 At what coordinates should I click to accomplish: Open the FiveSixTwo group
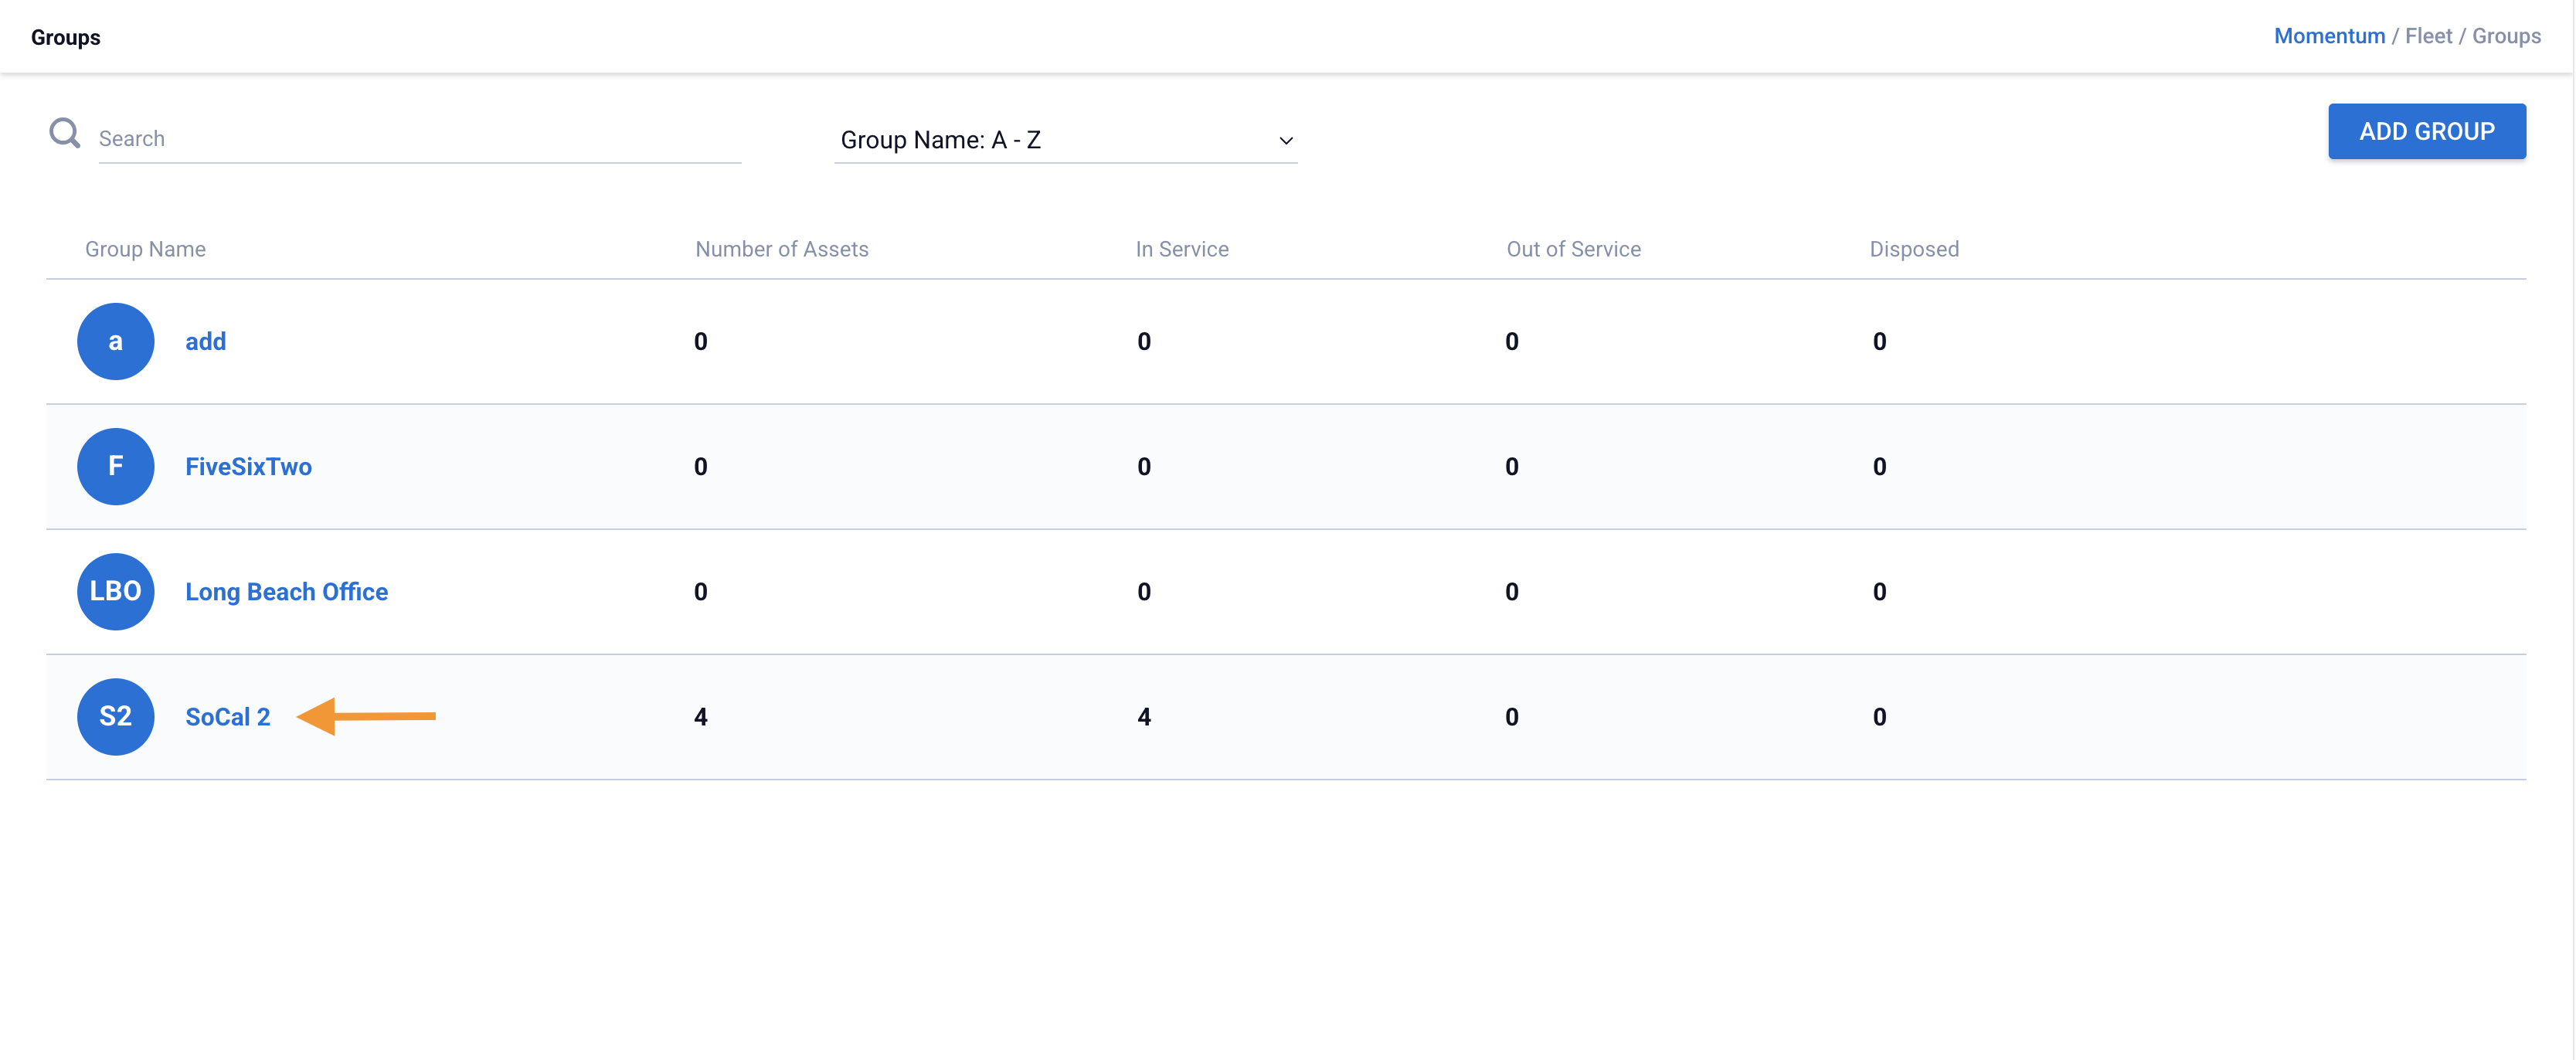[248, 466]
